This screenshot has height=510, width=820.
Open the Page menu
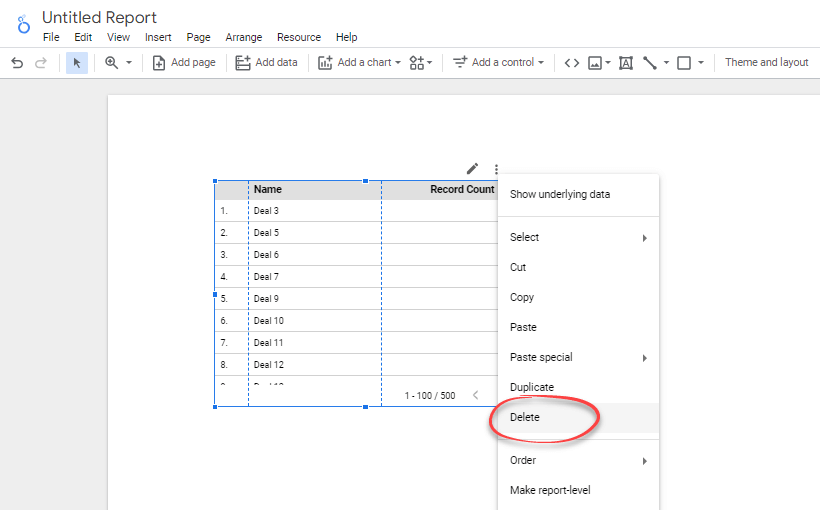tap(198, 37)
